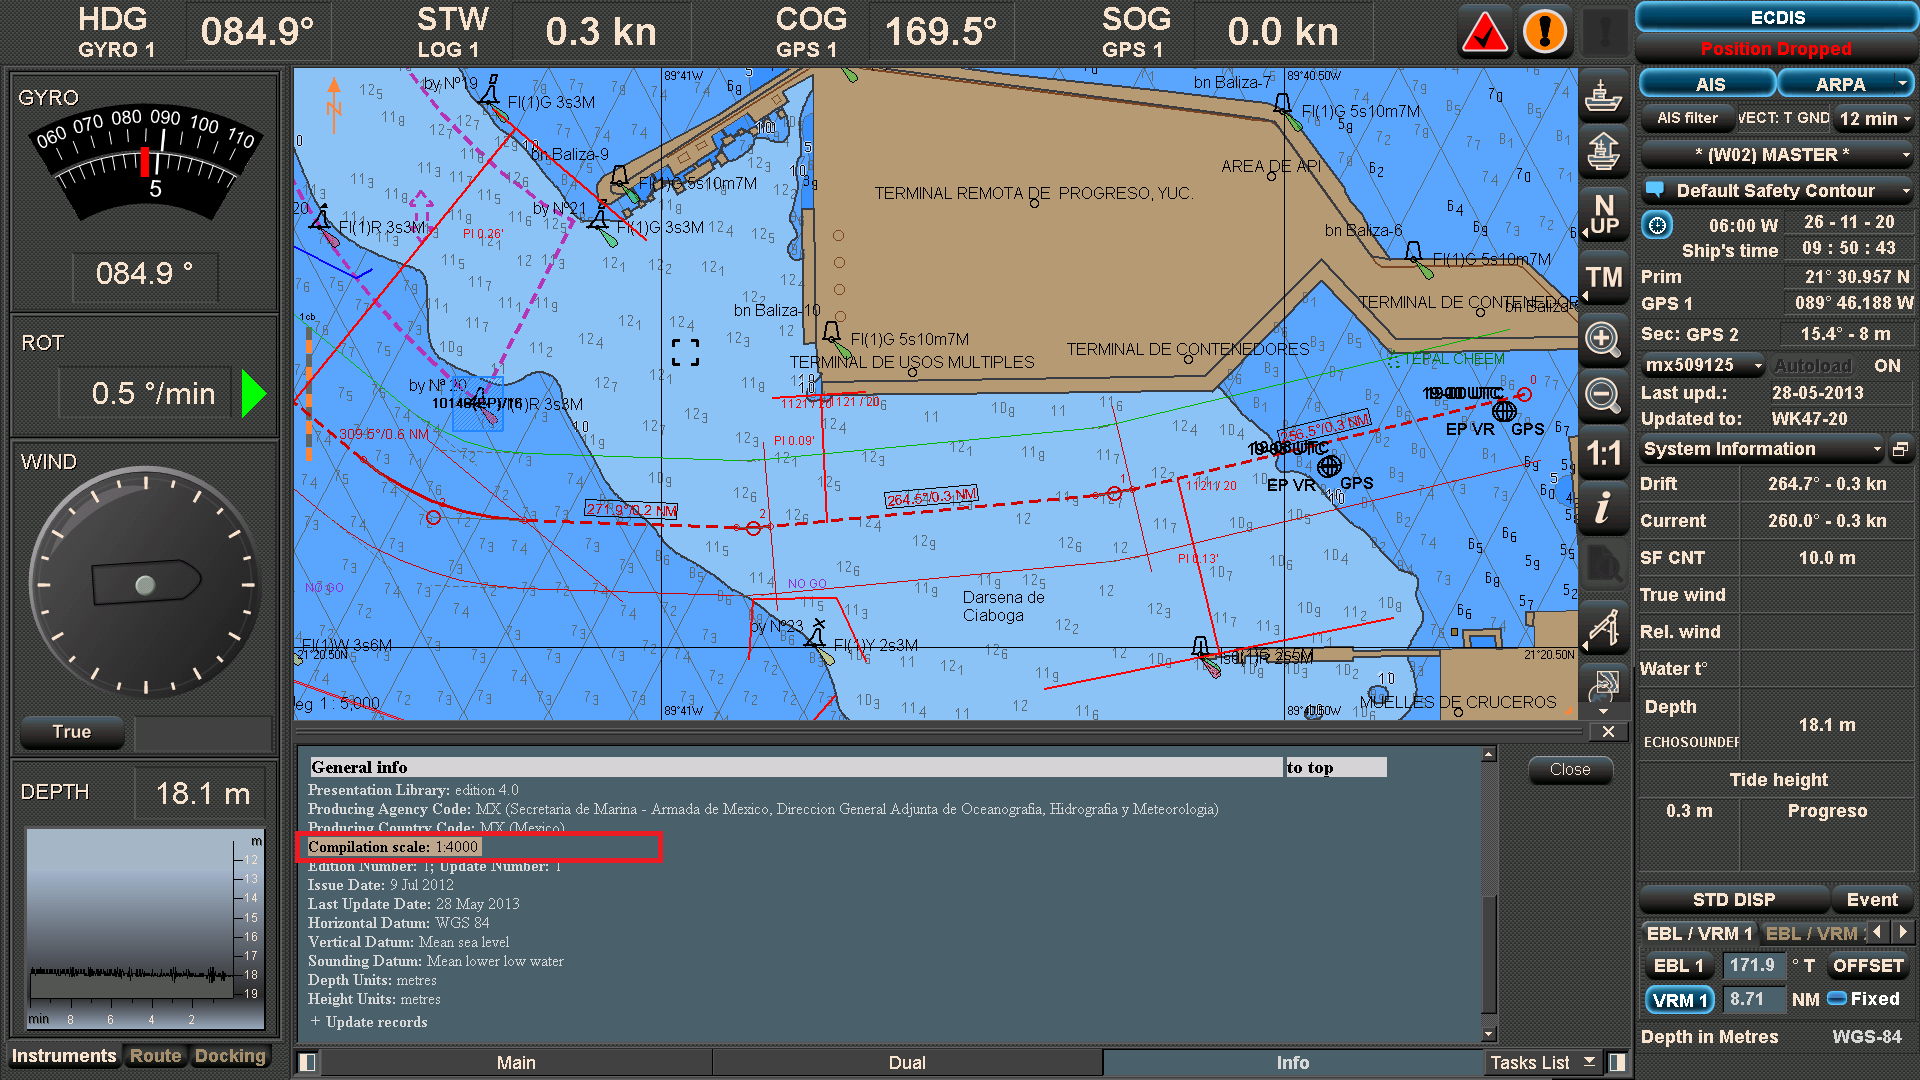Open alarms via the red warning triangle
Screen dimensions: 1920x1080
1484,31
